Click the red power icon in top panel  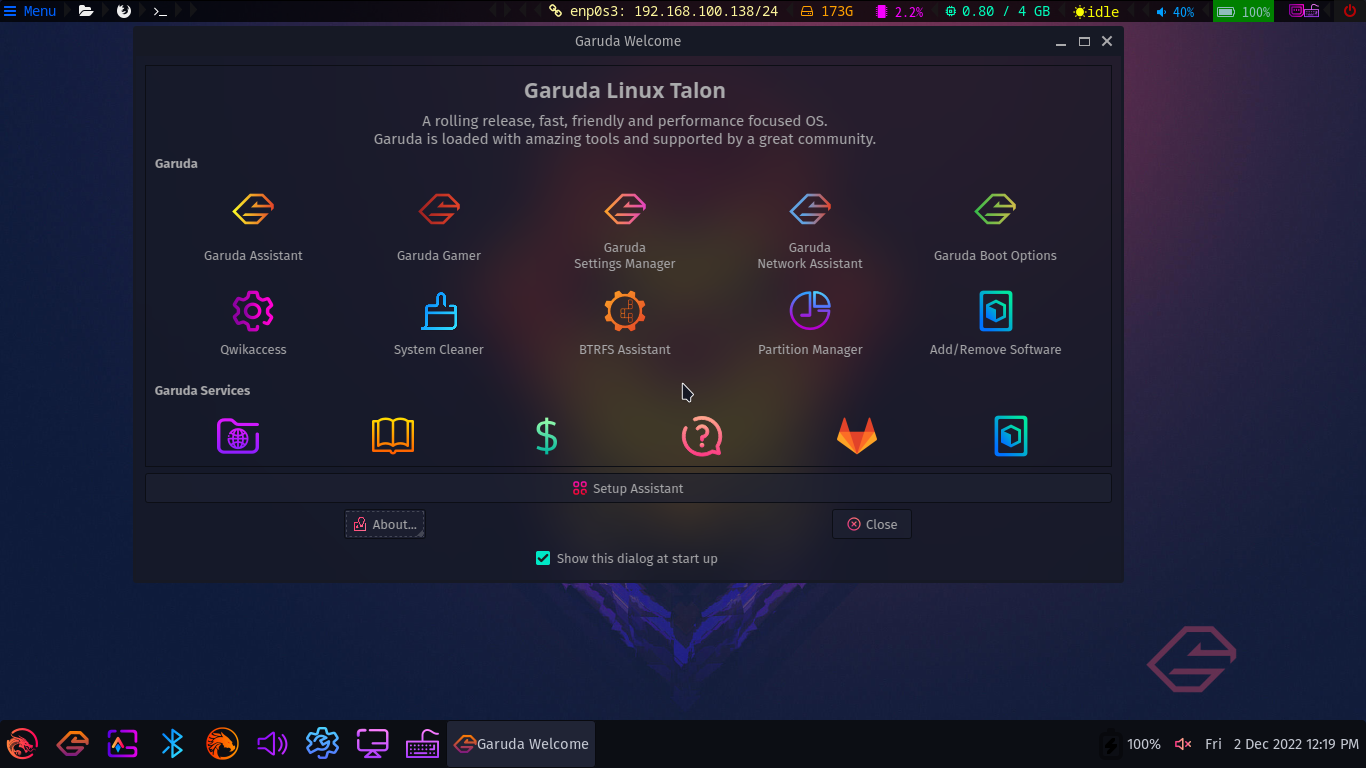tap(1350, 11)
